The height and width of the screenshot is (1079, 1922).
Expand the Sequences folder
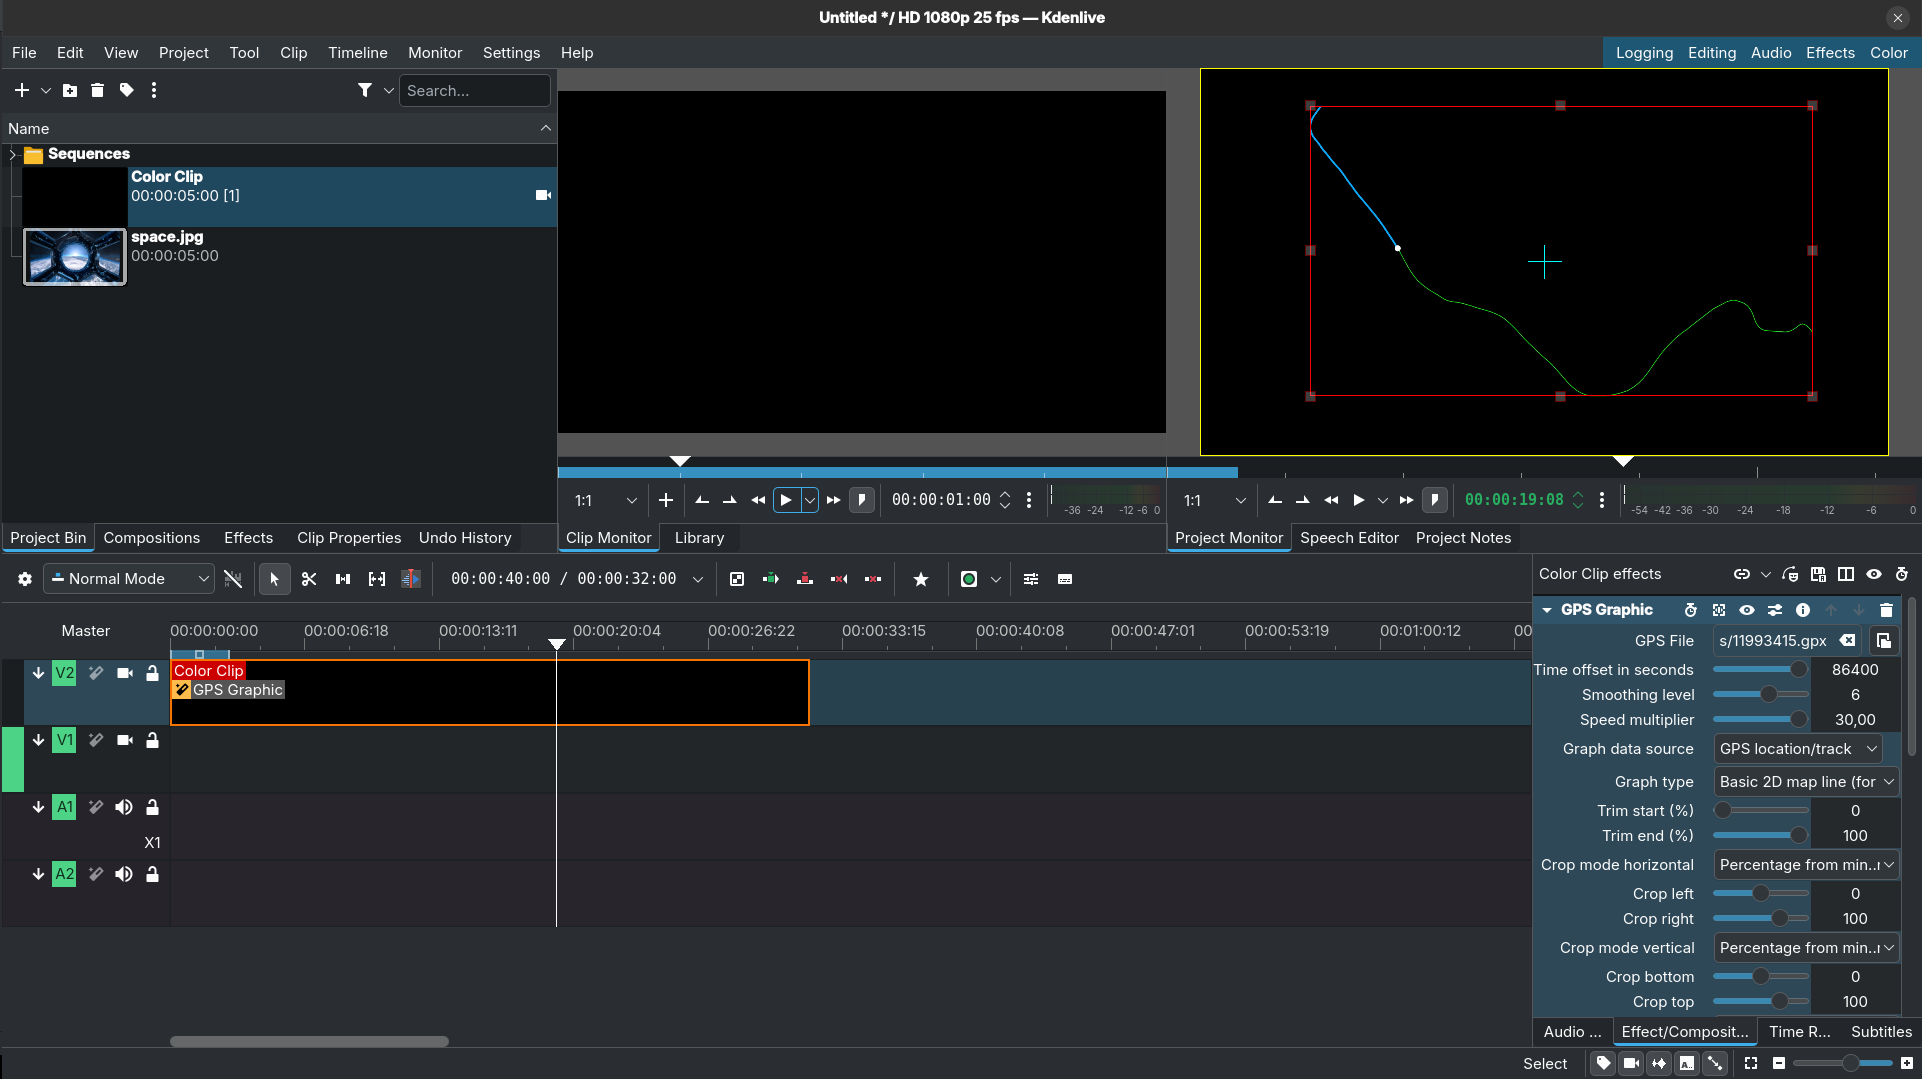click(12, 154)
